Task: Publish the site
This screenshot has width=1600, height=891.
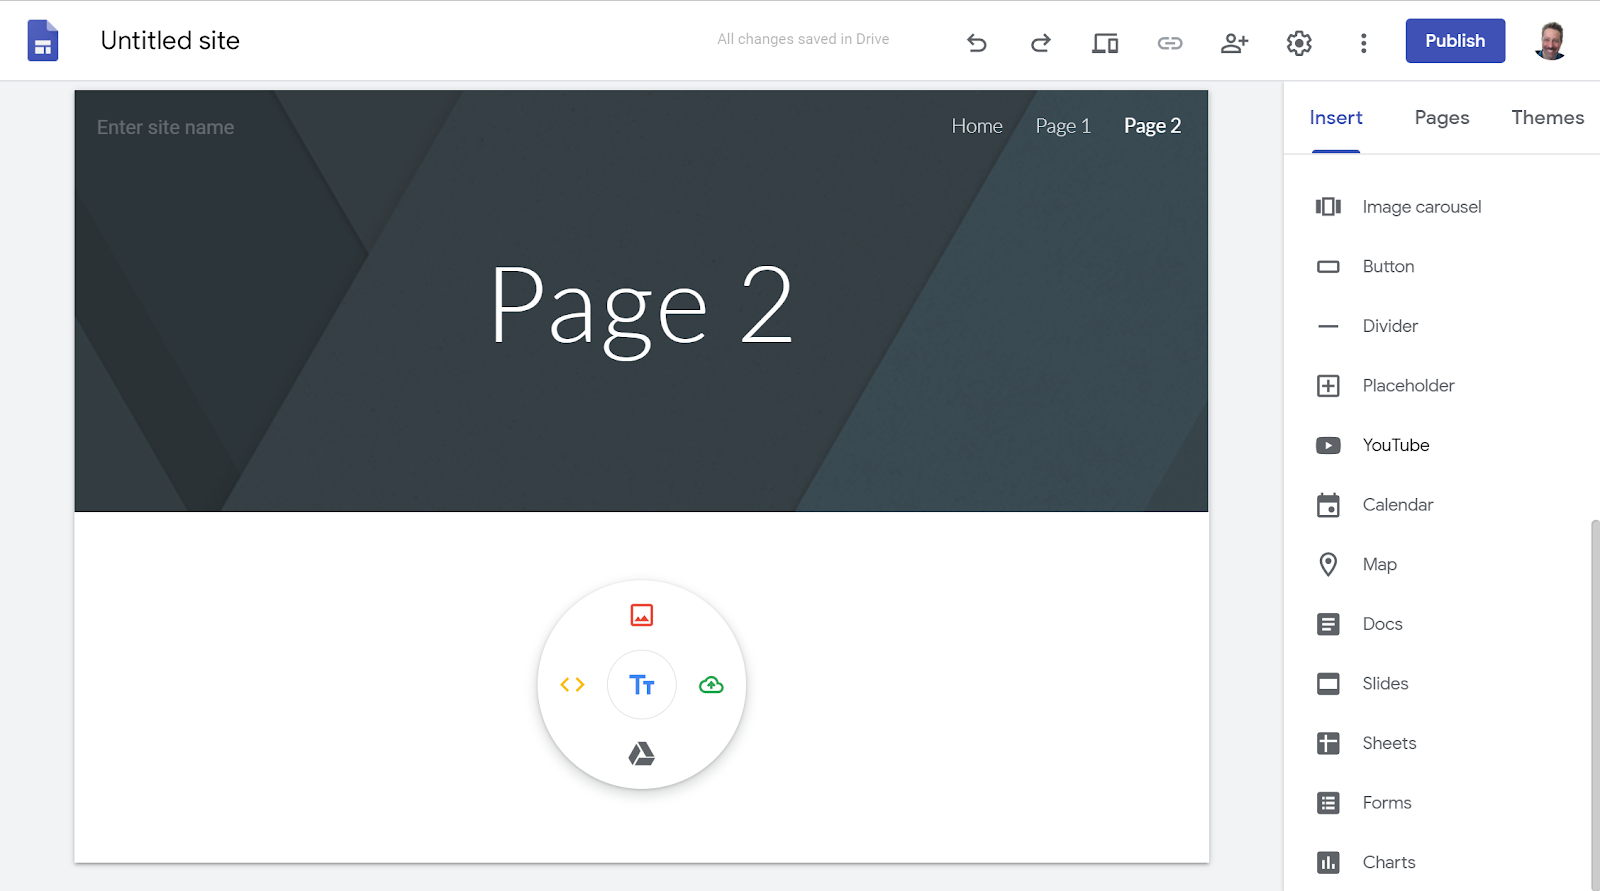Action: coord(1455,41)
